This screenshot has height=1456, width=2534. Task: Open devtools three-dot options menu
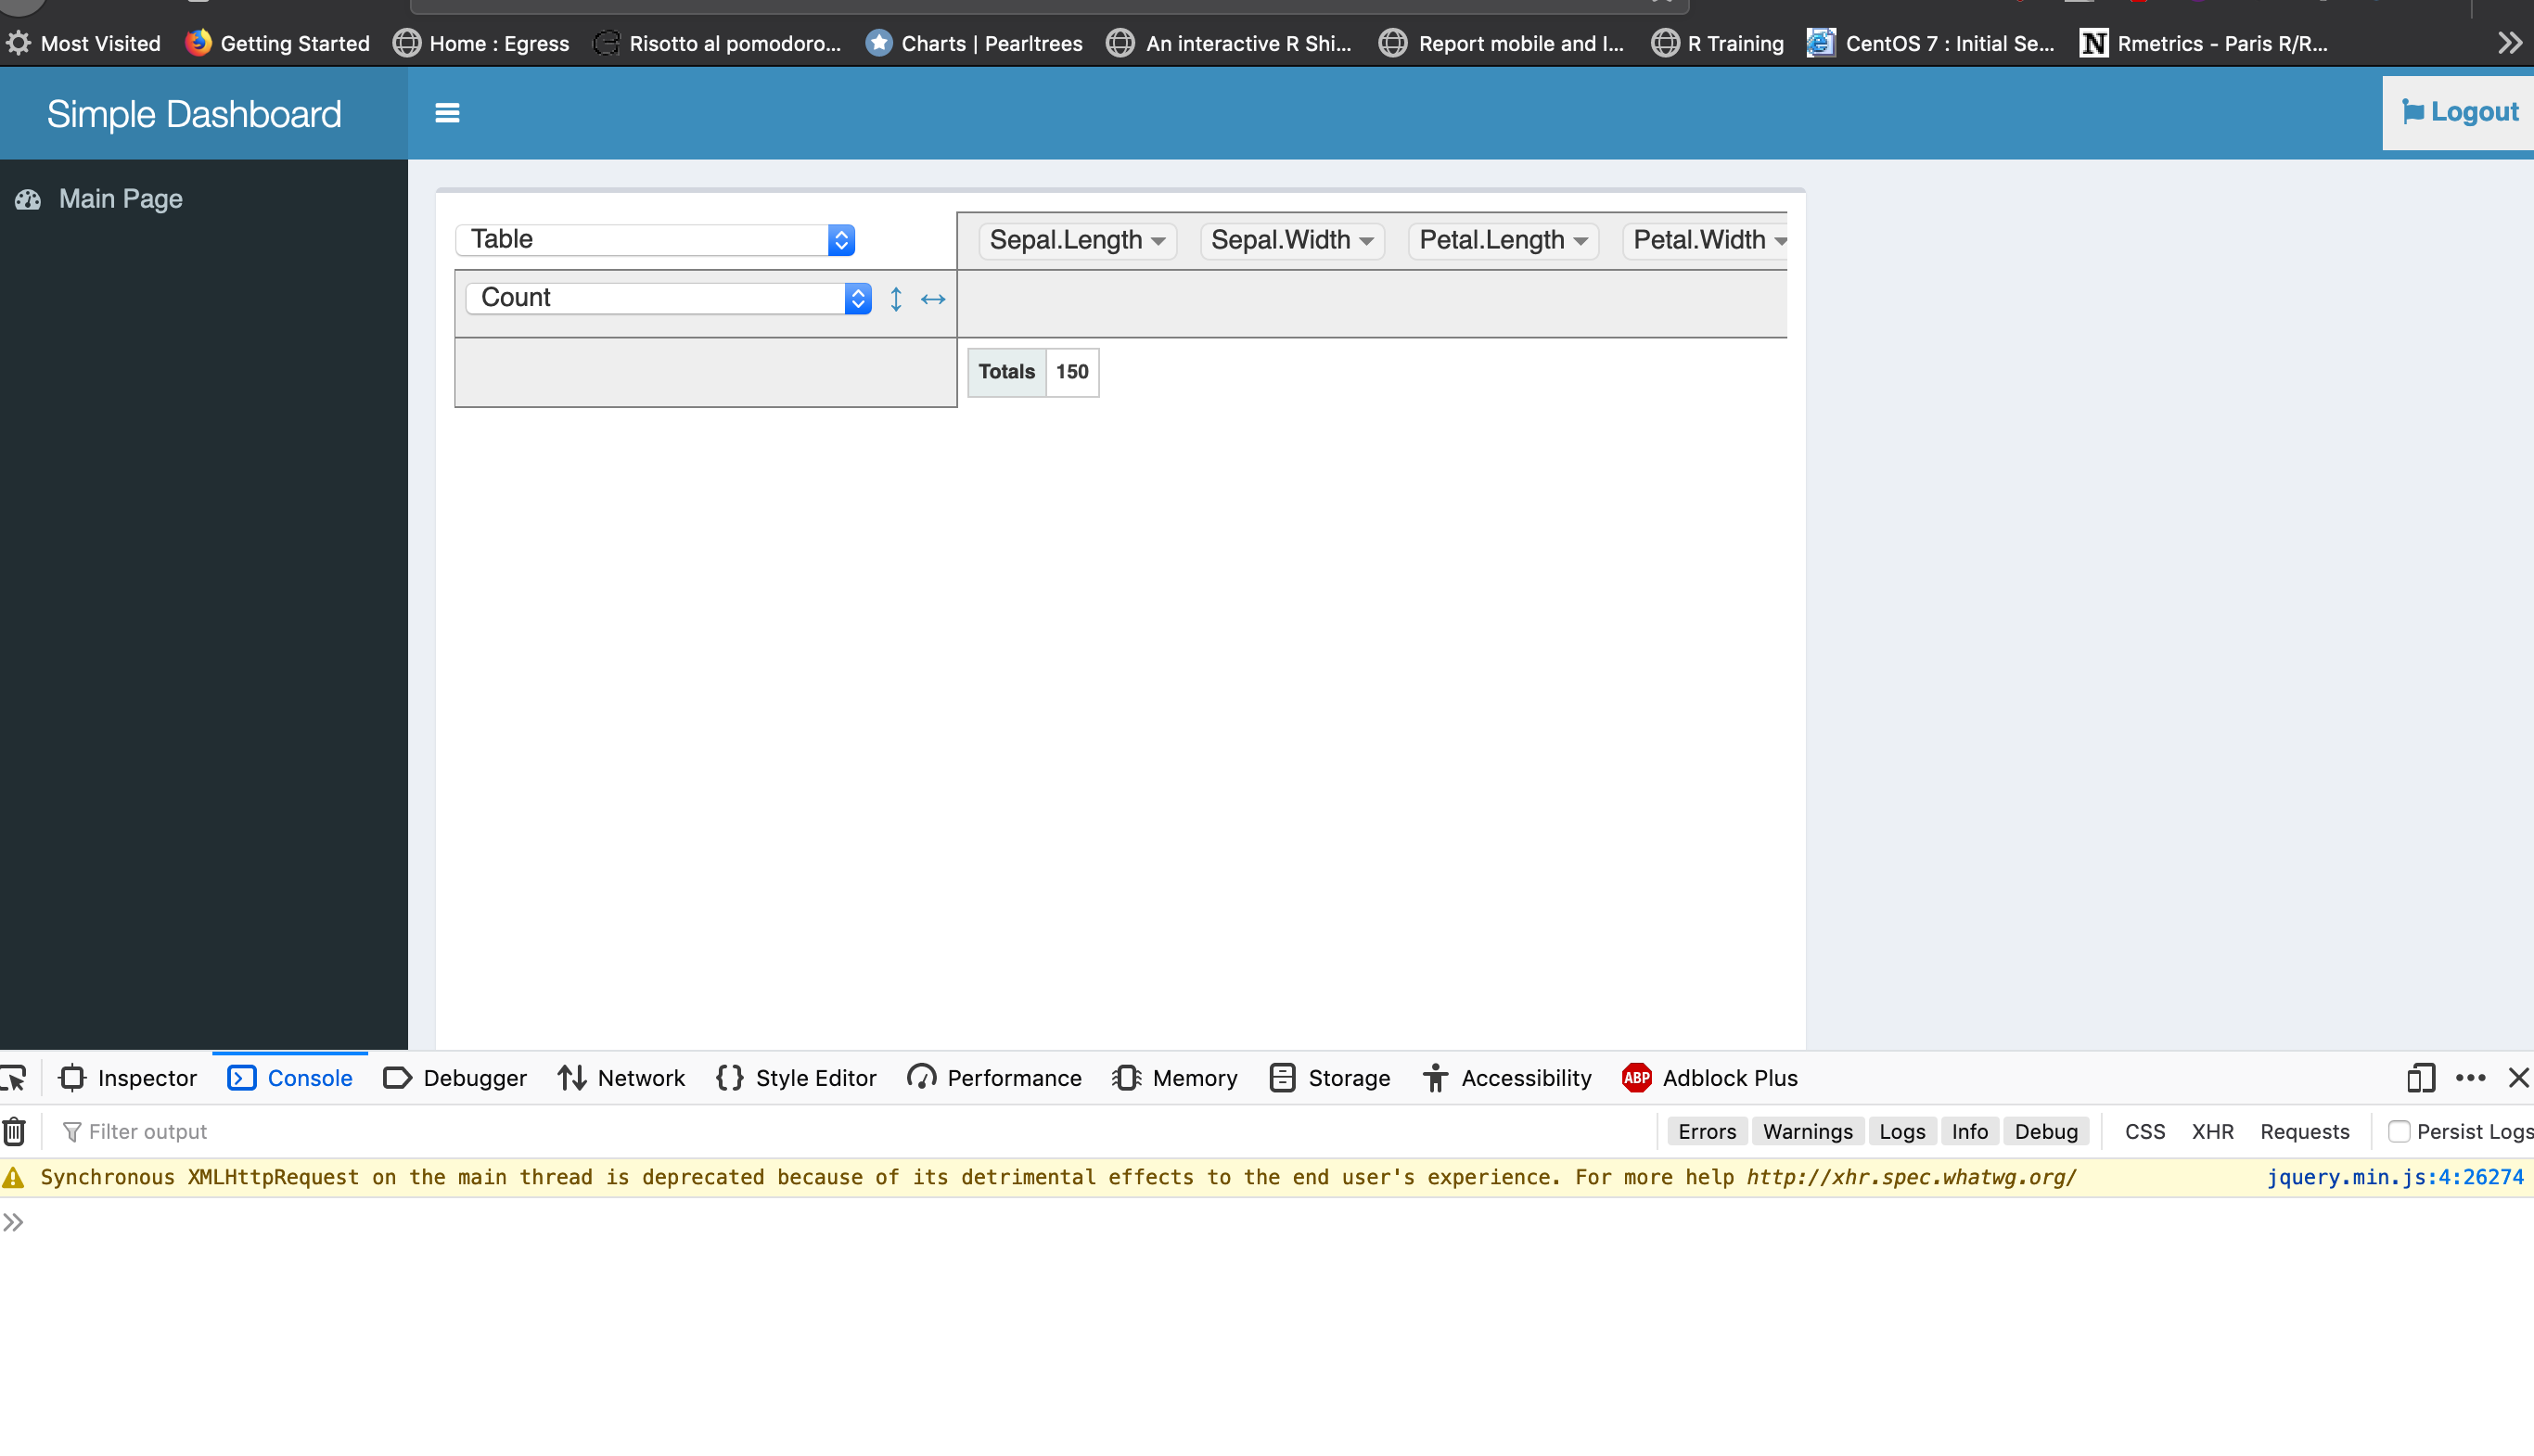click(2470, 1078)
